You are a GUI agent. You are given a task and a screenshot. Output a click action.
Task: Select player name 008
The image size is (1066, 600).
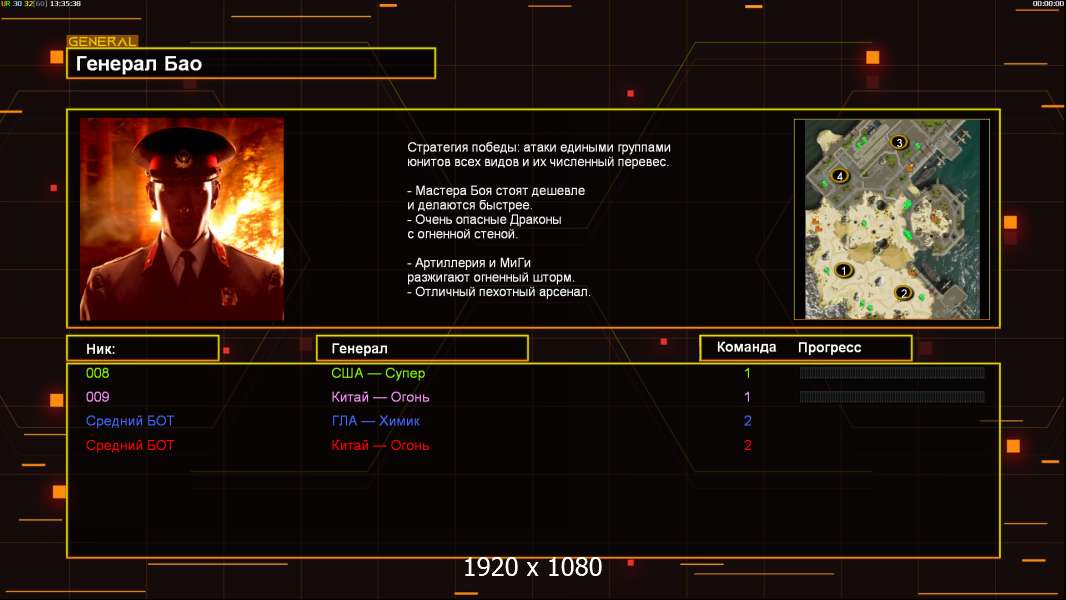tap(97, 373)
